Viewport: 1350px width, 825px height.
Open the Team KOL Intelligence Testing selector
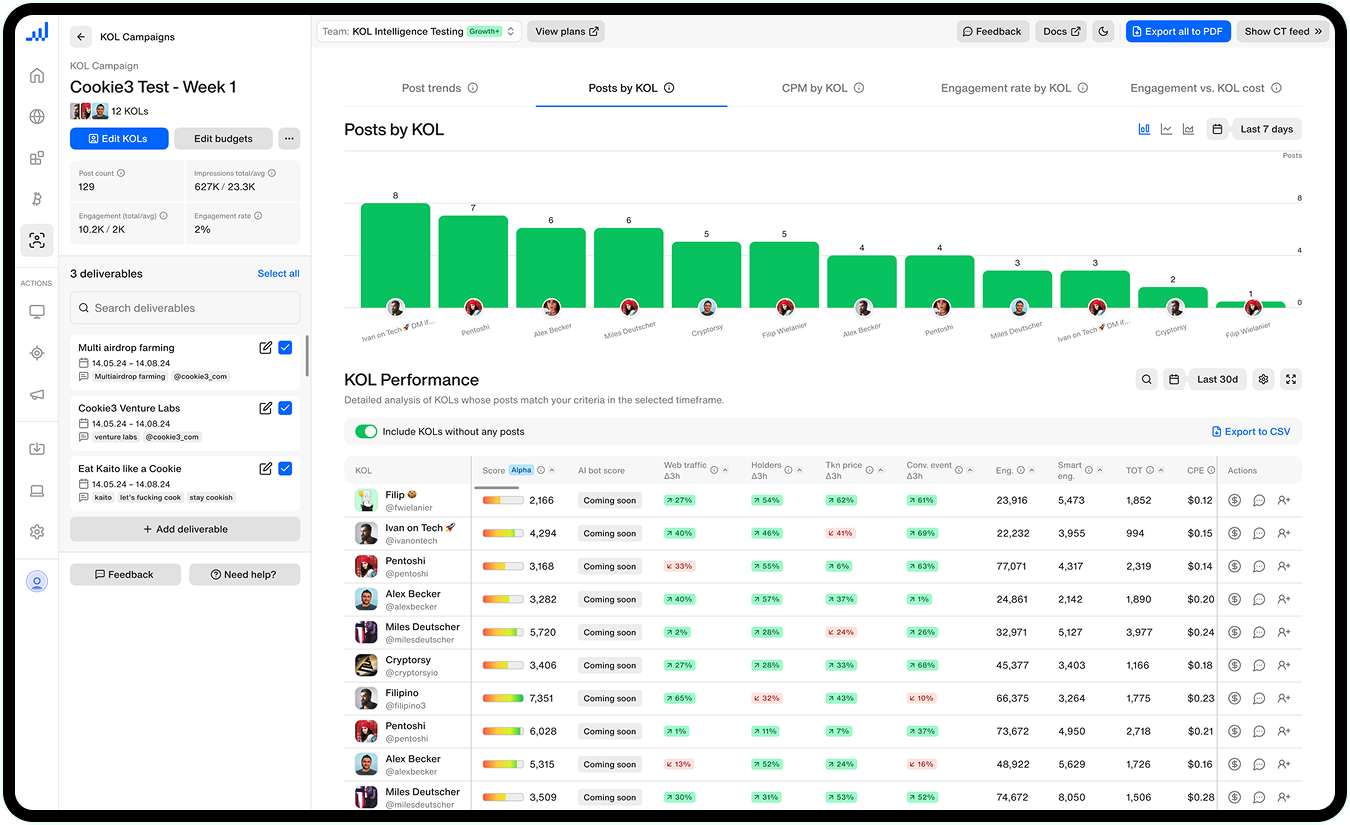tap(419, 31)
